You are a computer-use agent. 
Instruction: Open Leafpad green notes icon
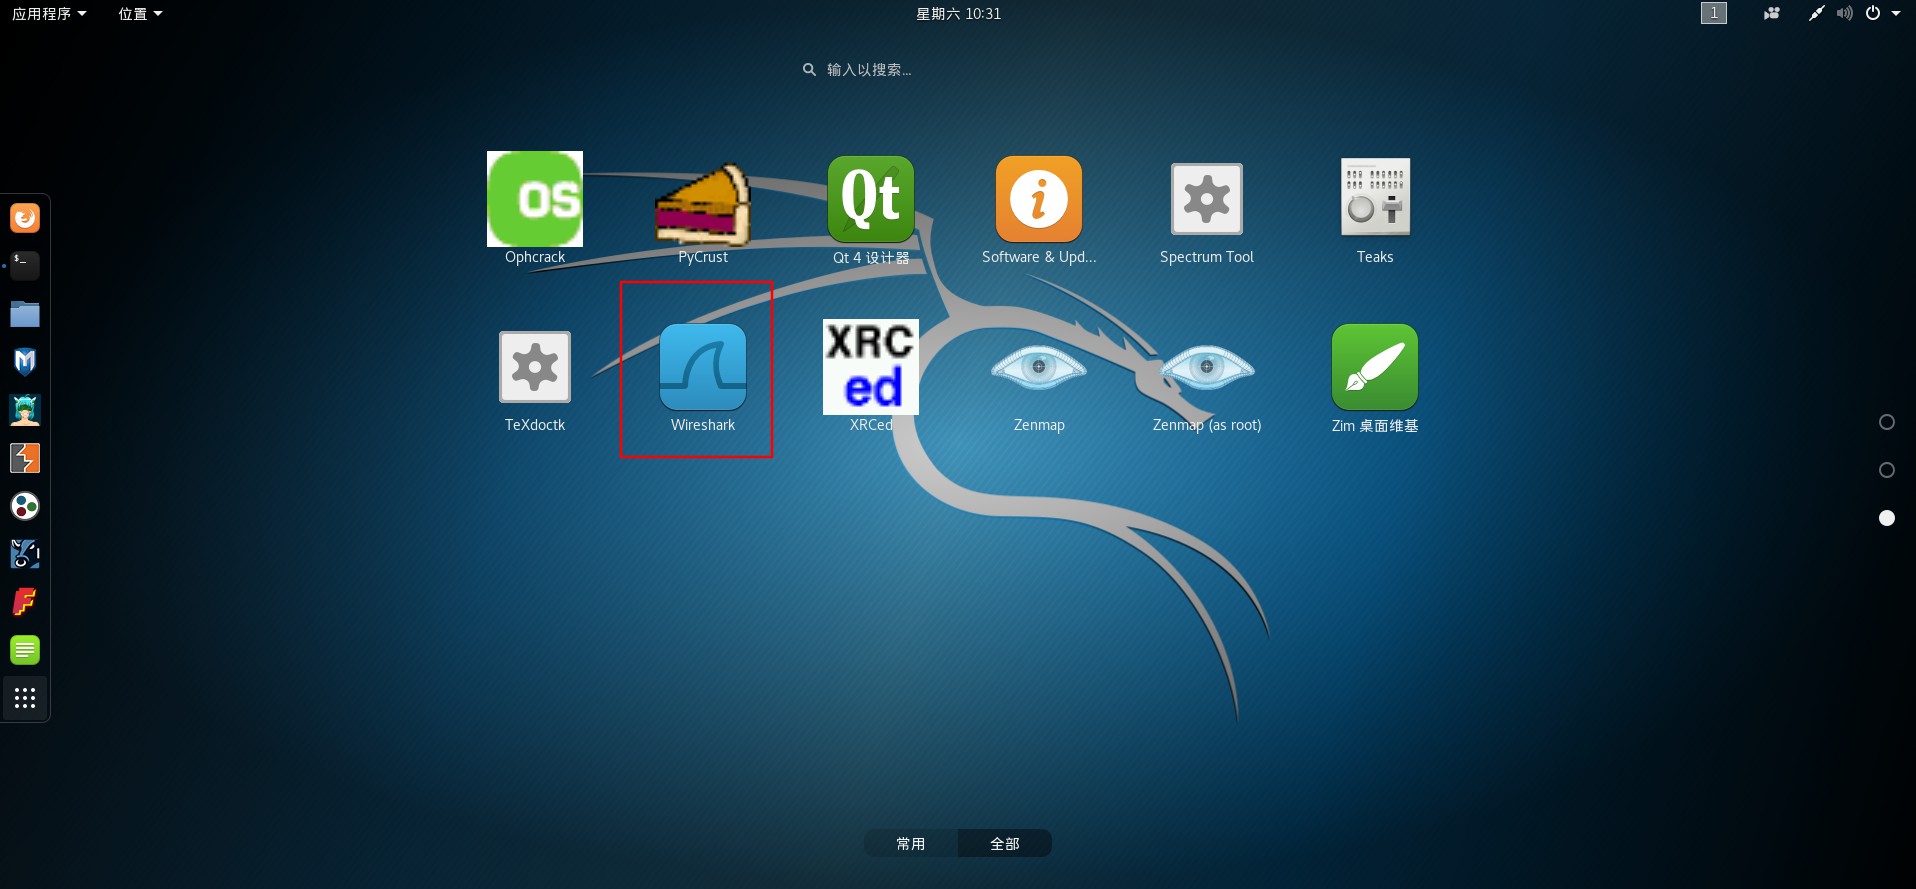(x=25, y=650)
